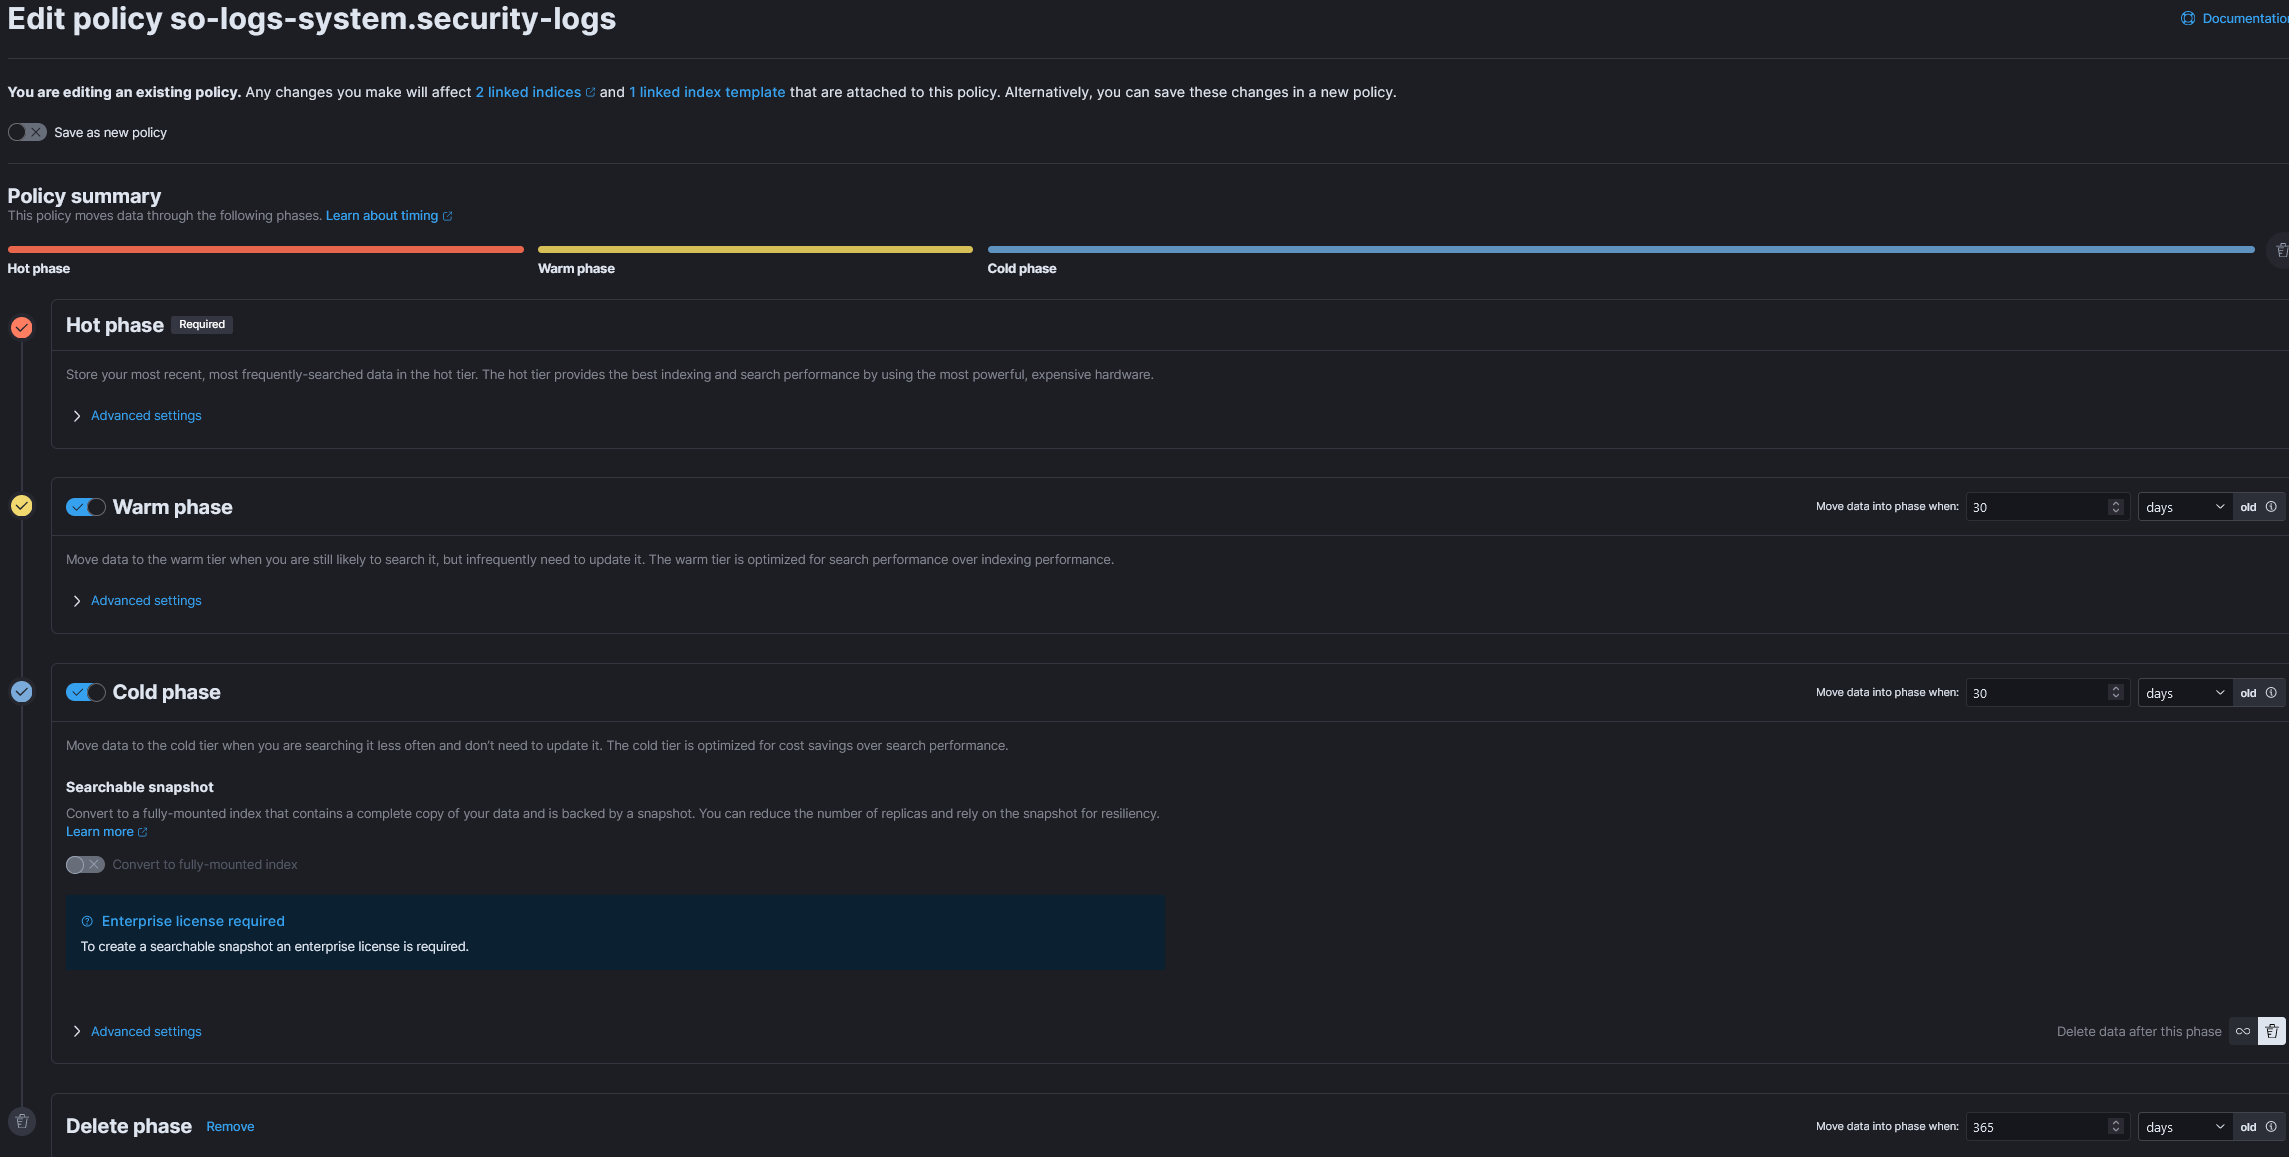
Task: Disable the Warm phase toggle
Action: click(86, 507)
